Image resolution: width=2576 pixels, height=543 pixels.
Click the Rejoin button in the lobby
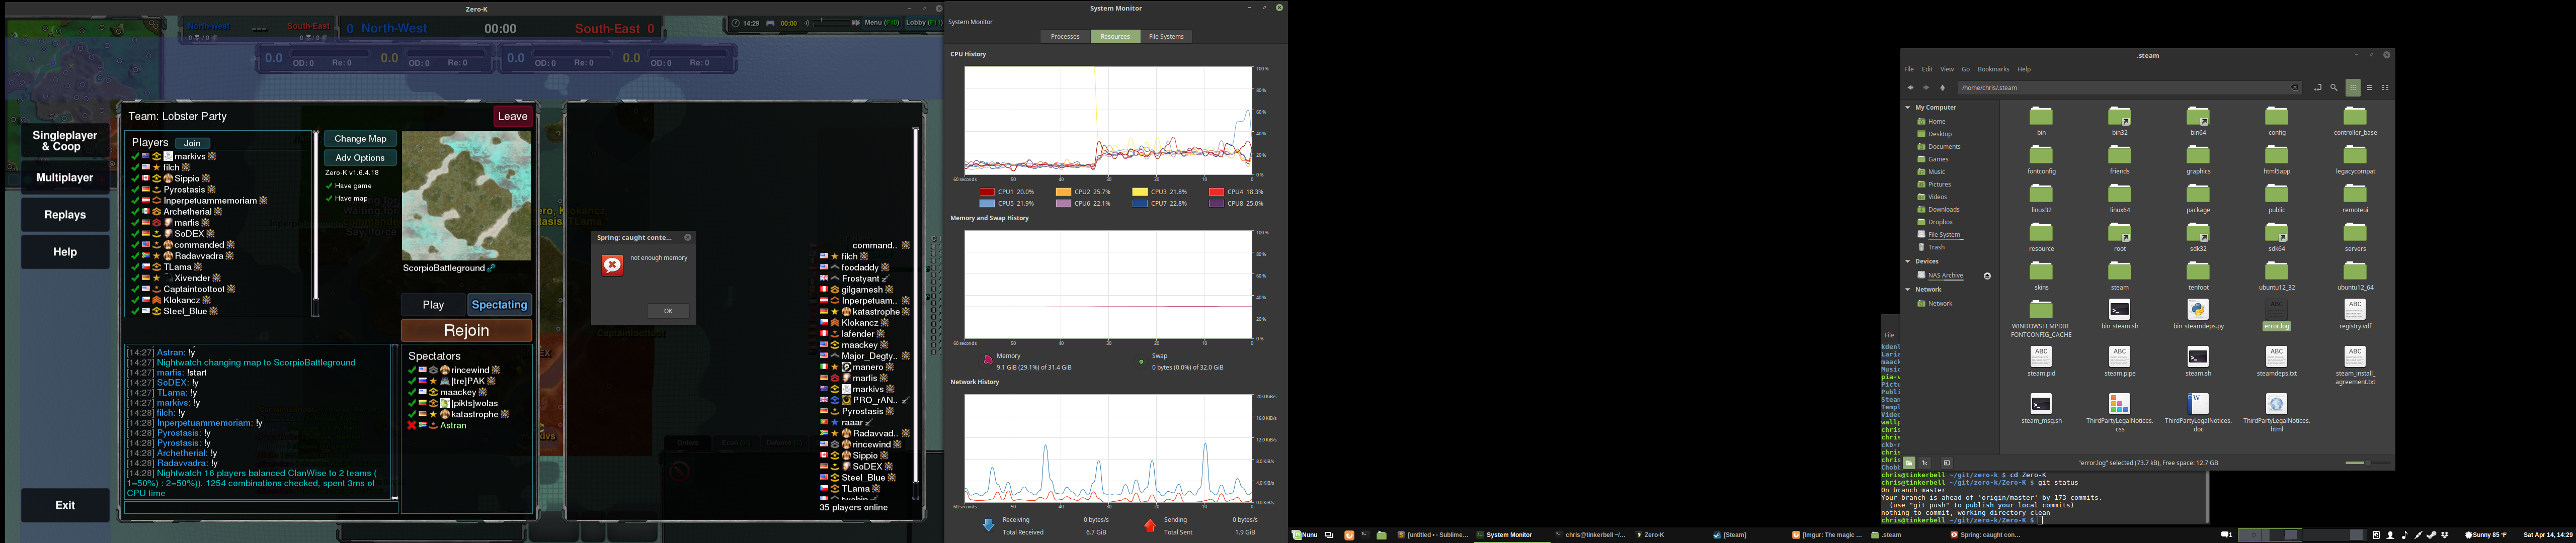[x=467, y=329]
